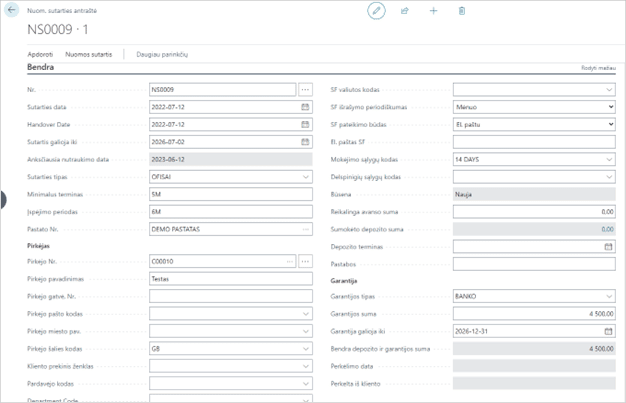Open calendar for Depozito terminas
This screenshot has height=403, width=626.
(x=609, y=246)
